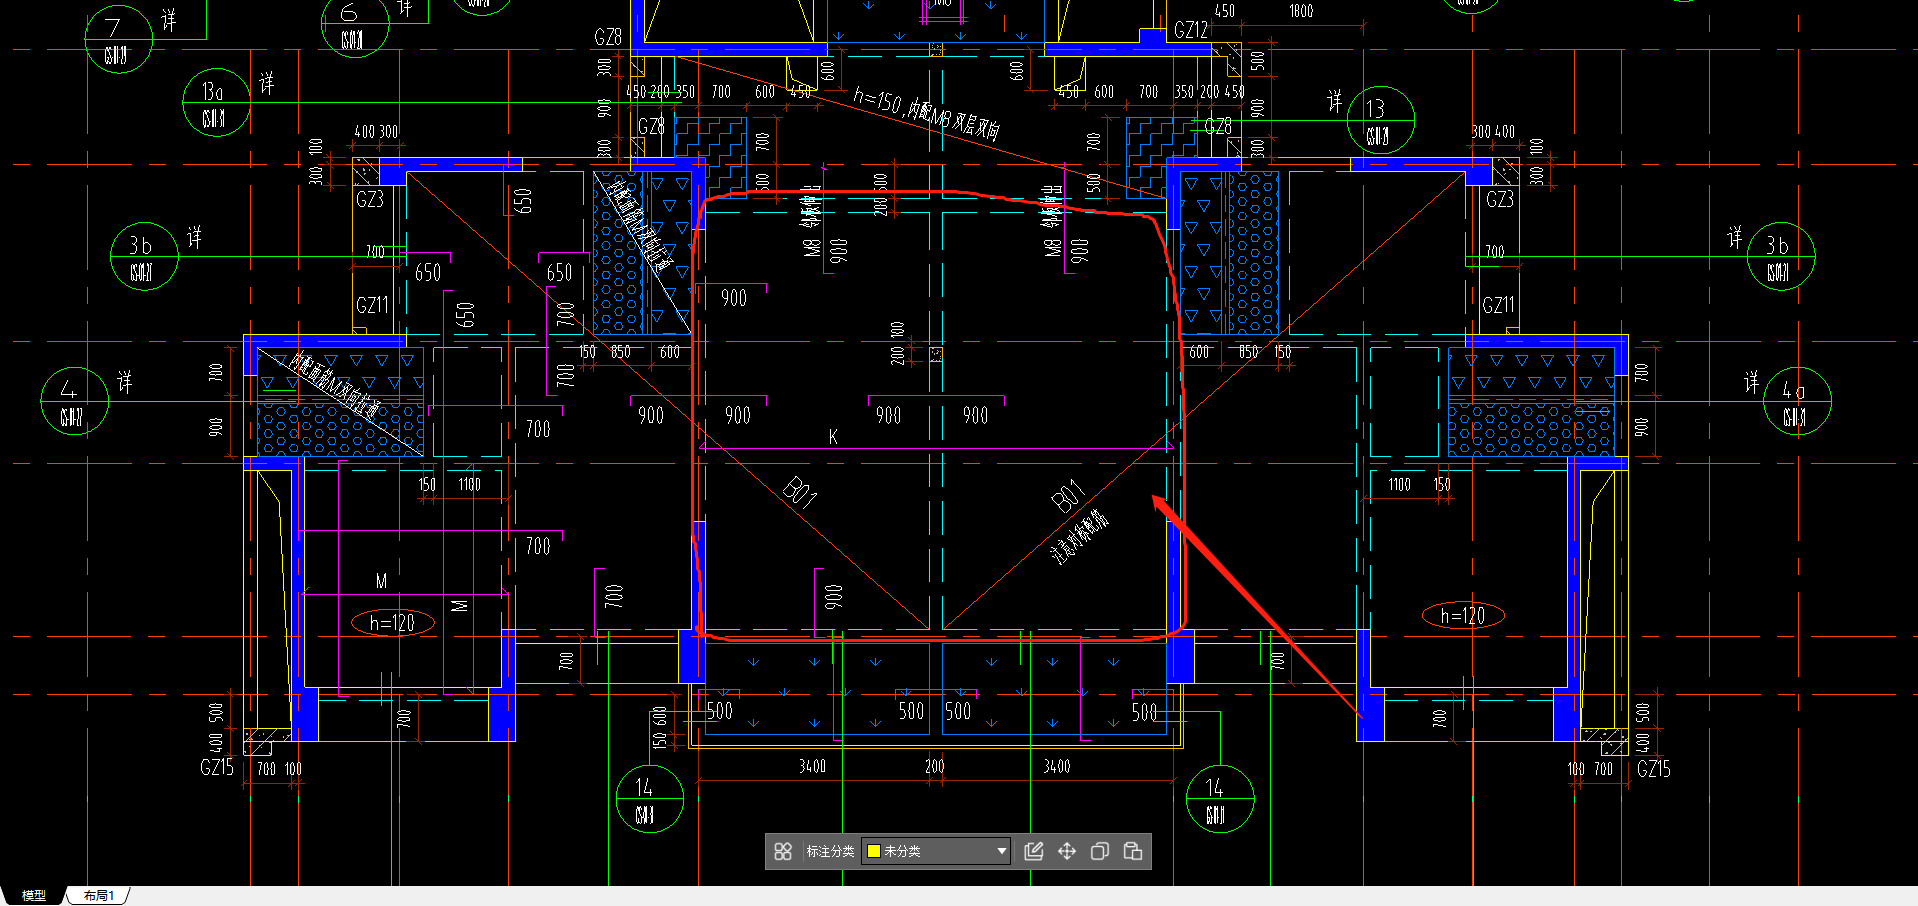Image resolution: width=1918 pixels, height=906 pixels.
Task: Click the detail marker circle labeled 4a
Action: click(1797, 401)
